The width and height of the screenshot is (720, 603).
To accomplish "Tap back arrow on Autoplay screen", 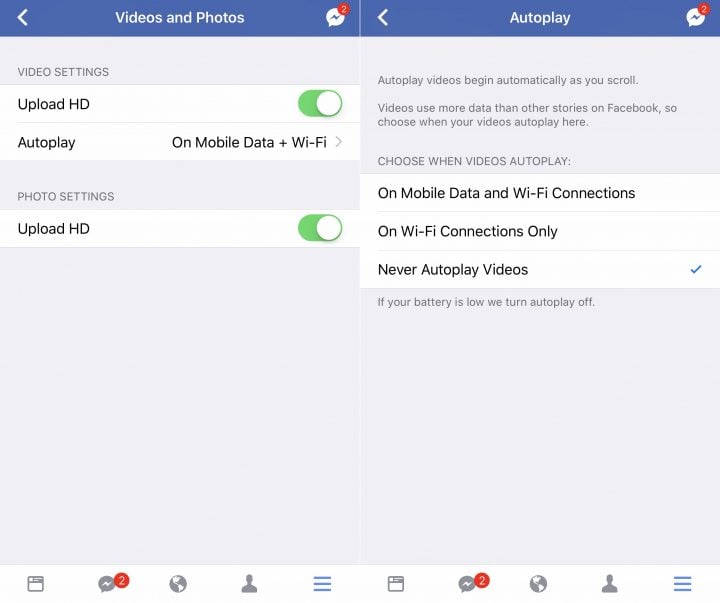I will [383, 17].
